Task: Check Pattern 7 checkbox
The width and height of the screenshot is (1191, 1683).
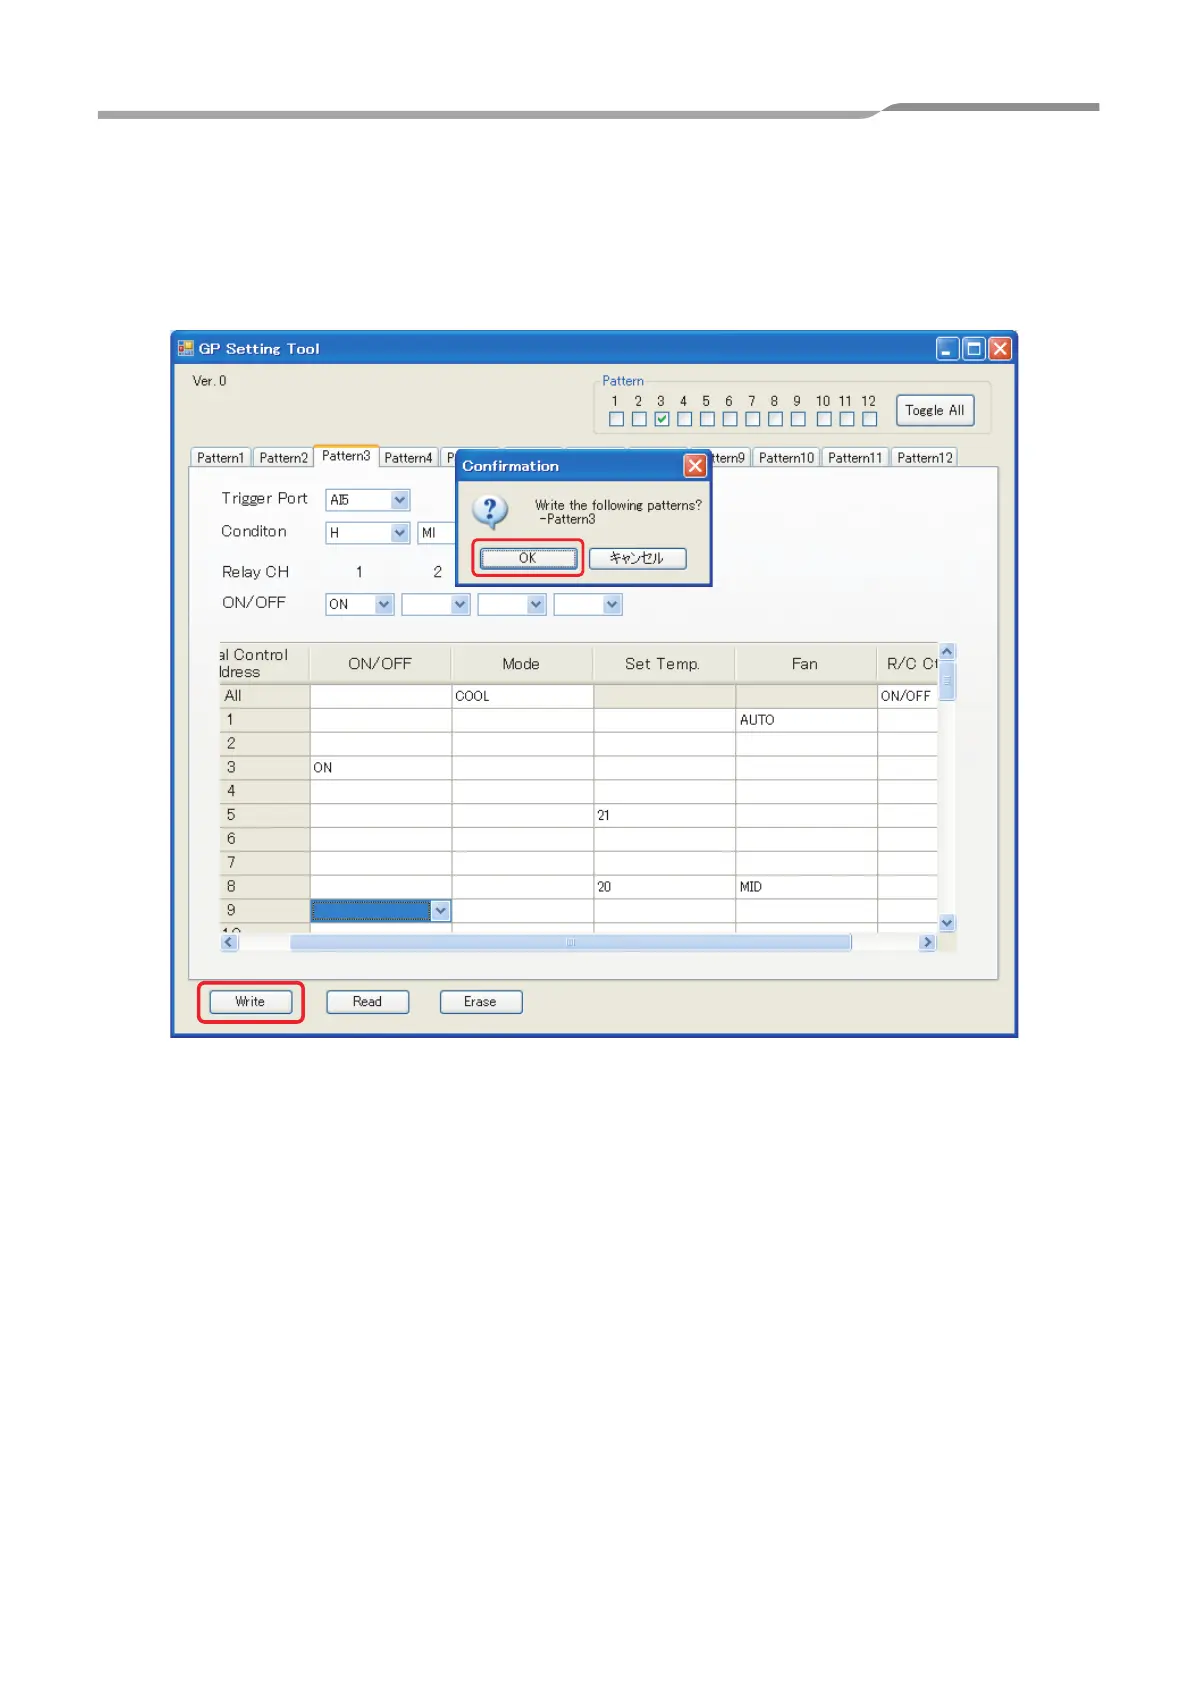Action: coord(753,419)
